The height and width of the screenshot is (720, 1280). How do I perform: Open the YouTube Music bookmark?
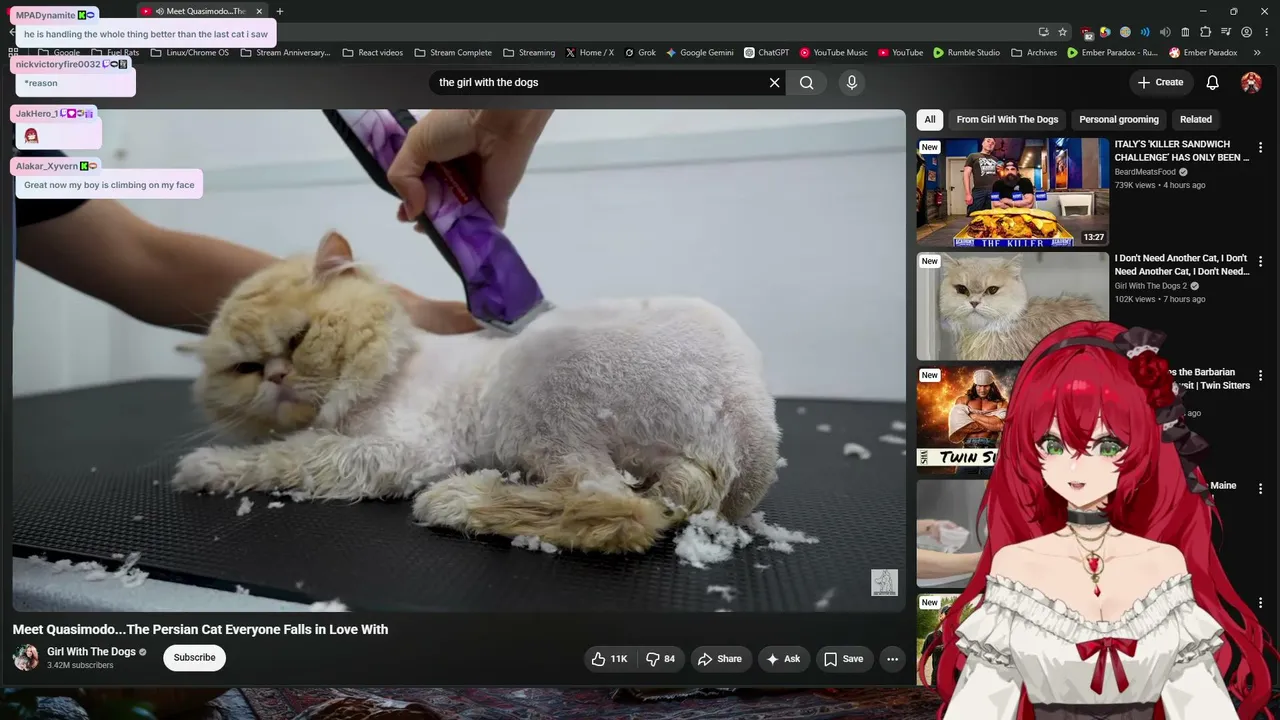[833, 53]
